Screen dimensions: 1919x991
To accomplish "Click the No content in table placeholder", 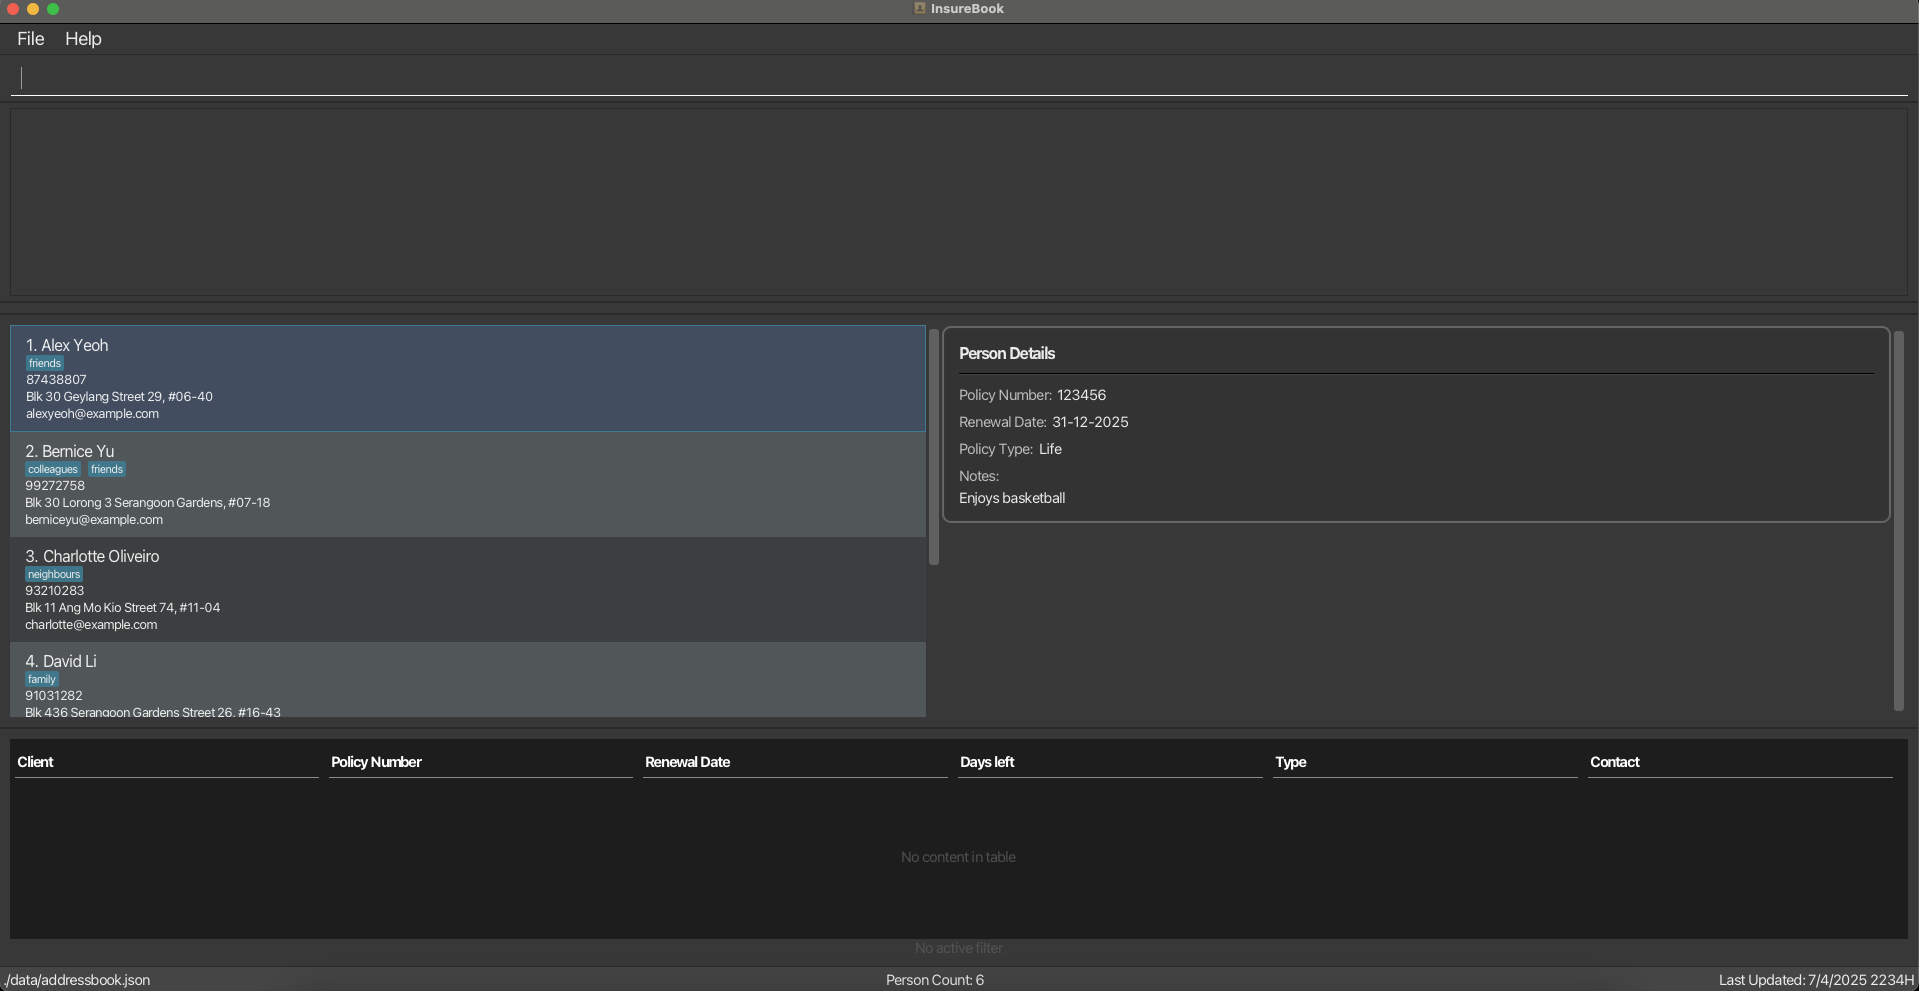I will coord(958,858).
